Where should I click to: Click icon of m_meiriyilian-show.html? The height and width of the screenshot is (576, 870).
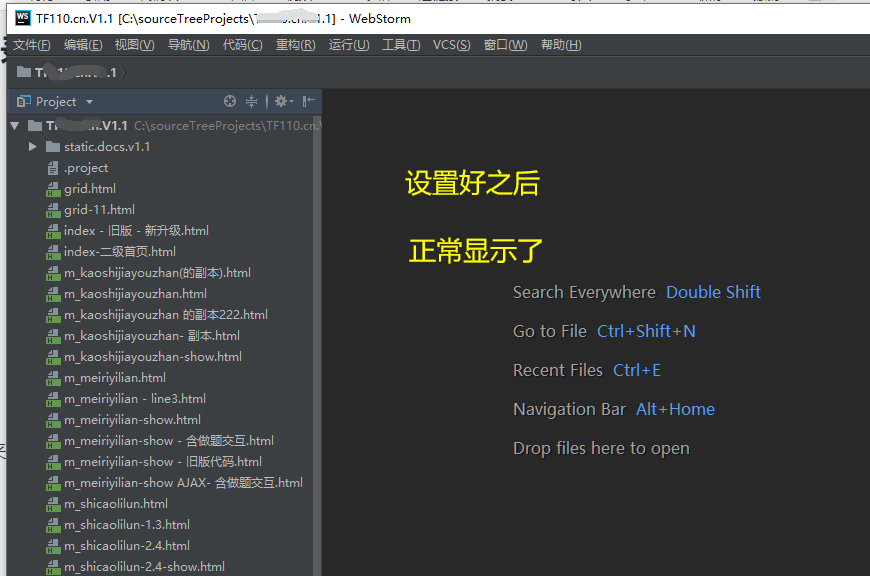[53, 420]
